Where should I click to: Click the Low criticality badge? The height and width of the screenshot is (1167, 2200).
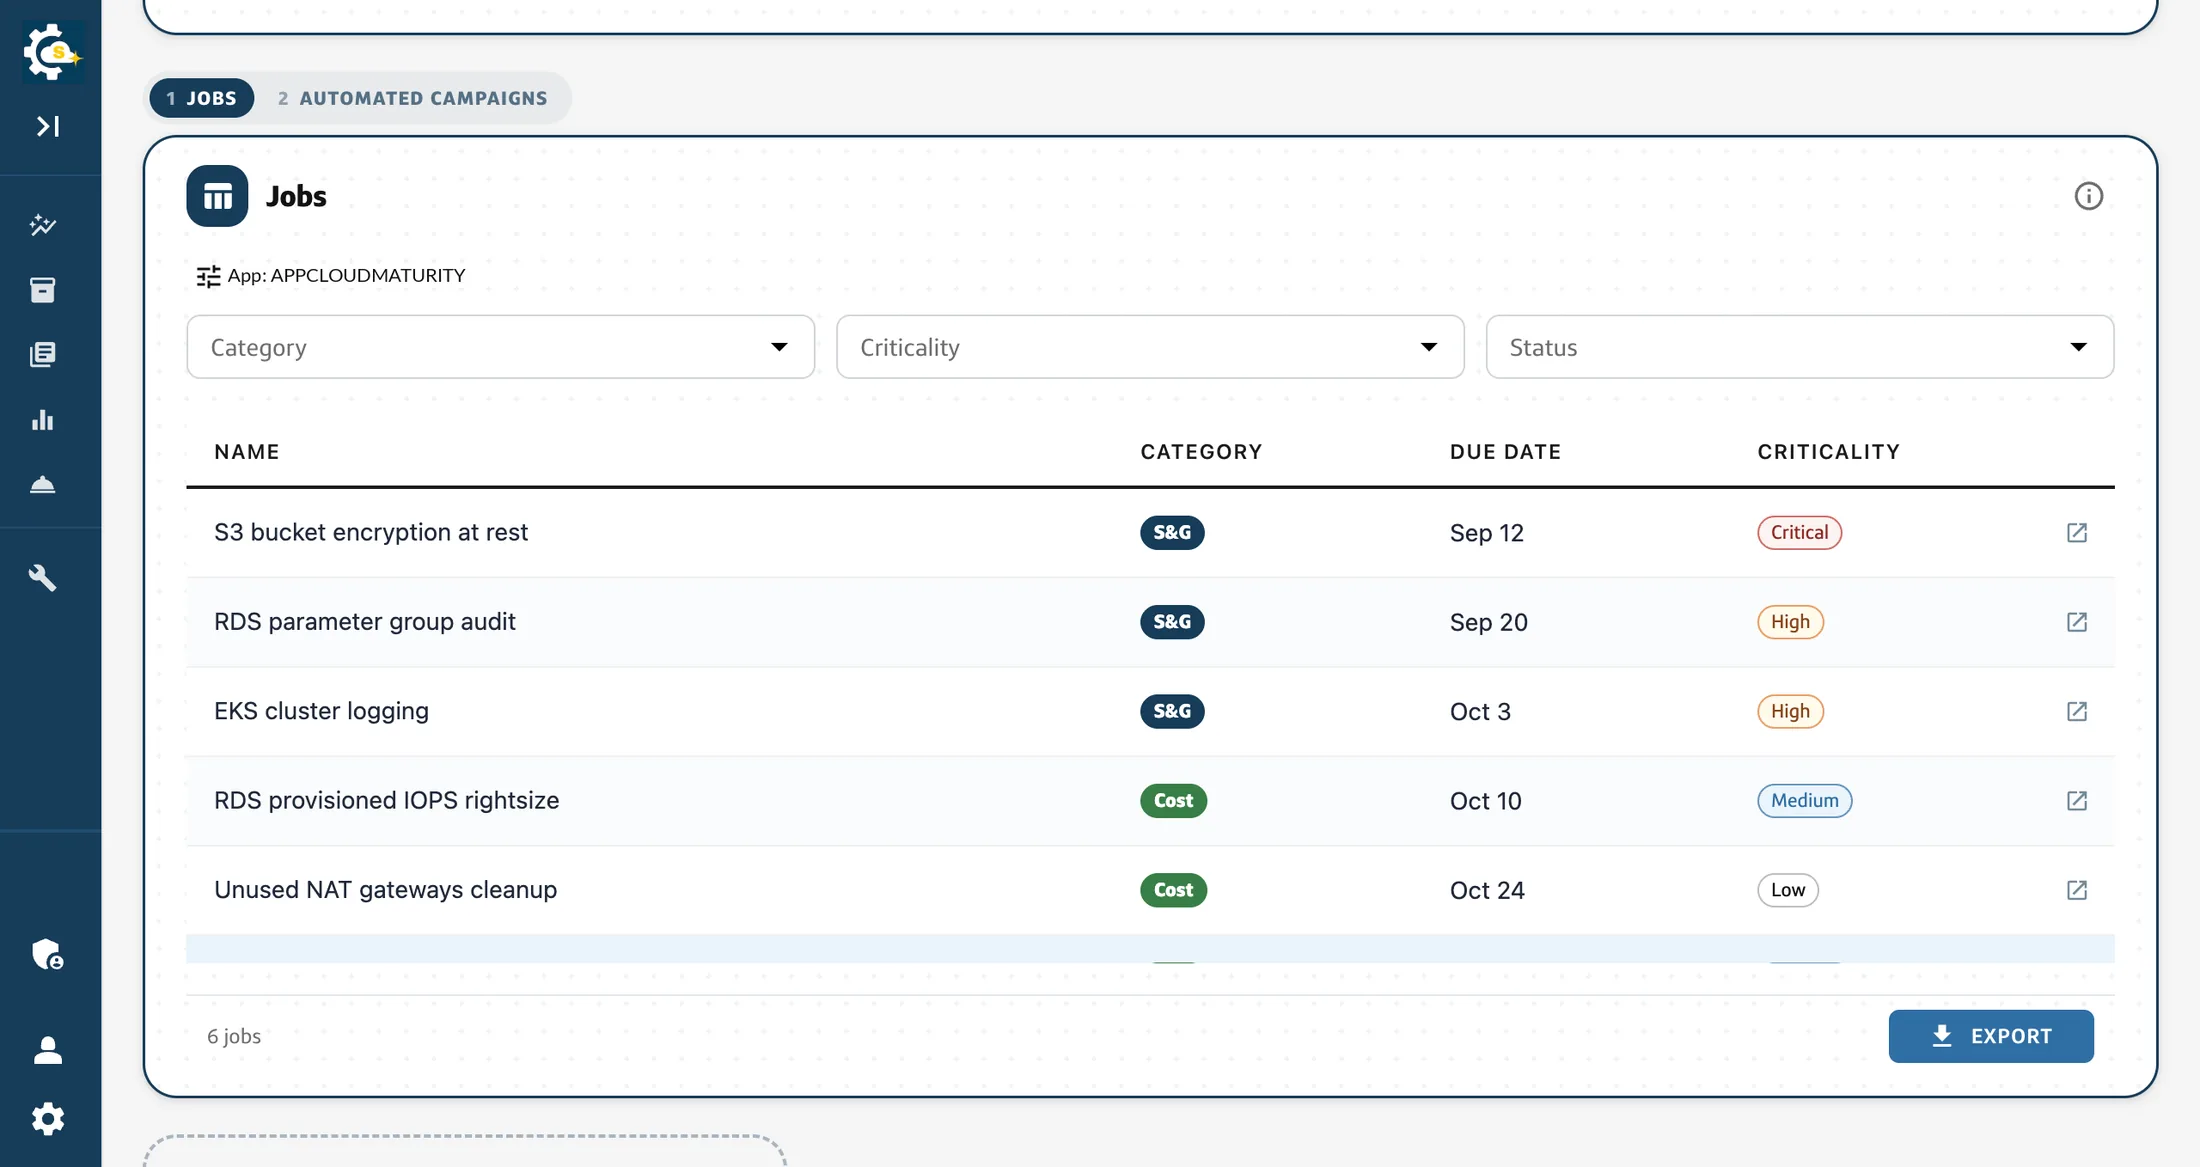point(1788,890)
